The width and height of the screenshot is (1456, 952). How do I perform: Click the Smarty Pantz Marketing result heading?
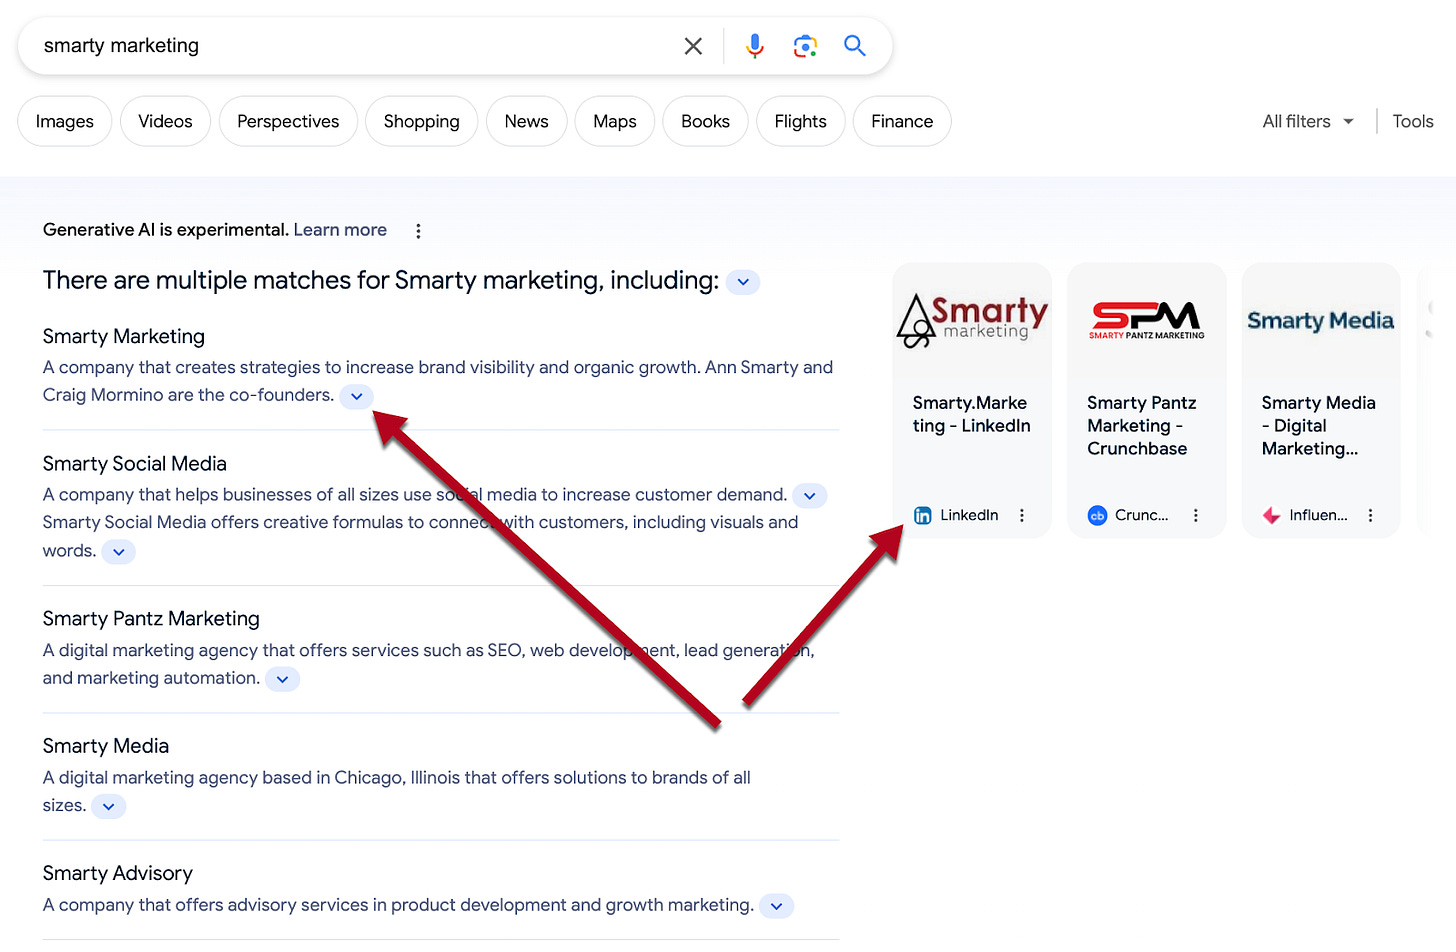(x=151, y=619)
